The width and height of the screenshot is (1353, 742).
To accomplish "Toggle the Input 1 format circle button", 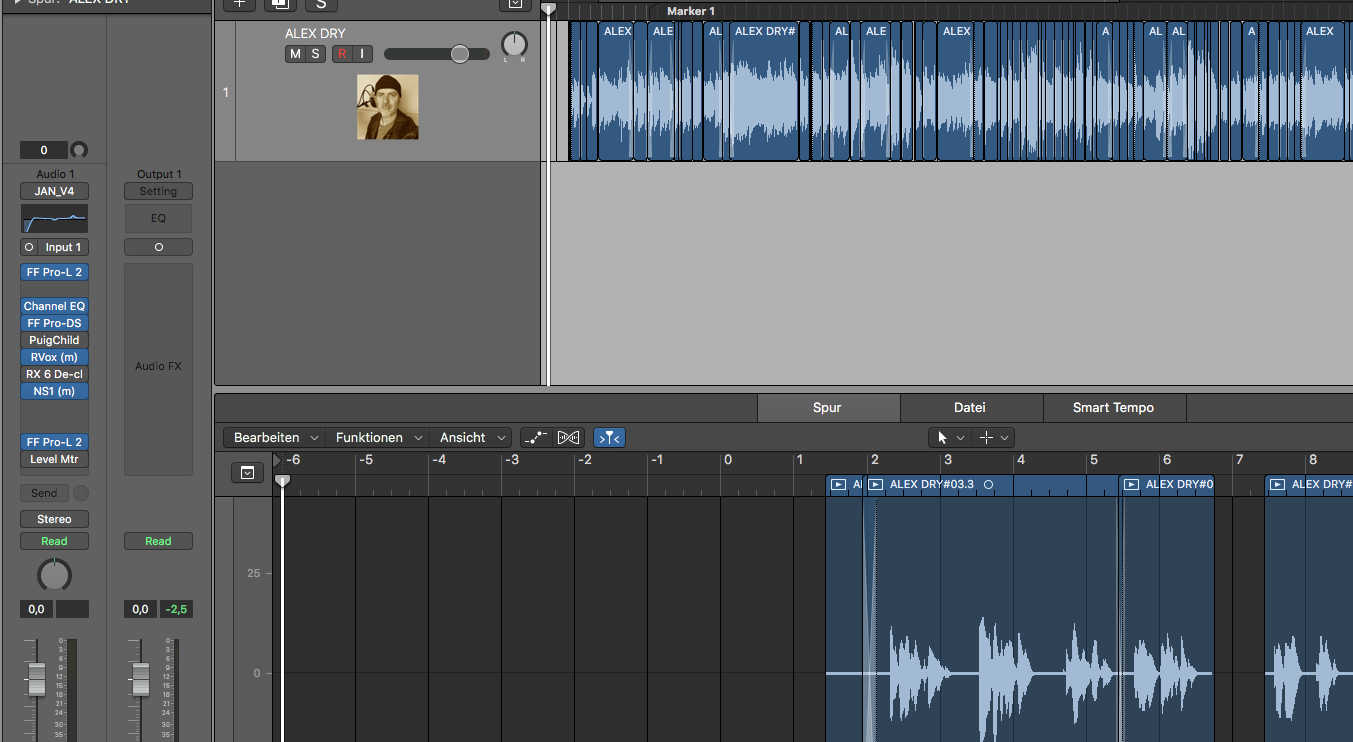I will tap(28, 247).
